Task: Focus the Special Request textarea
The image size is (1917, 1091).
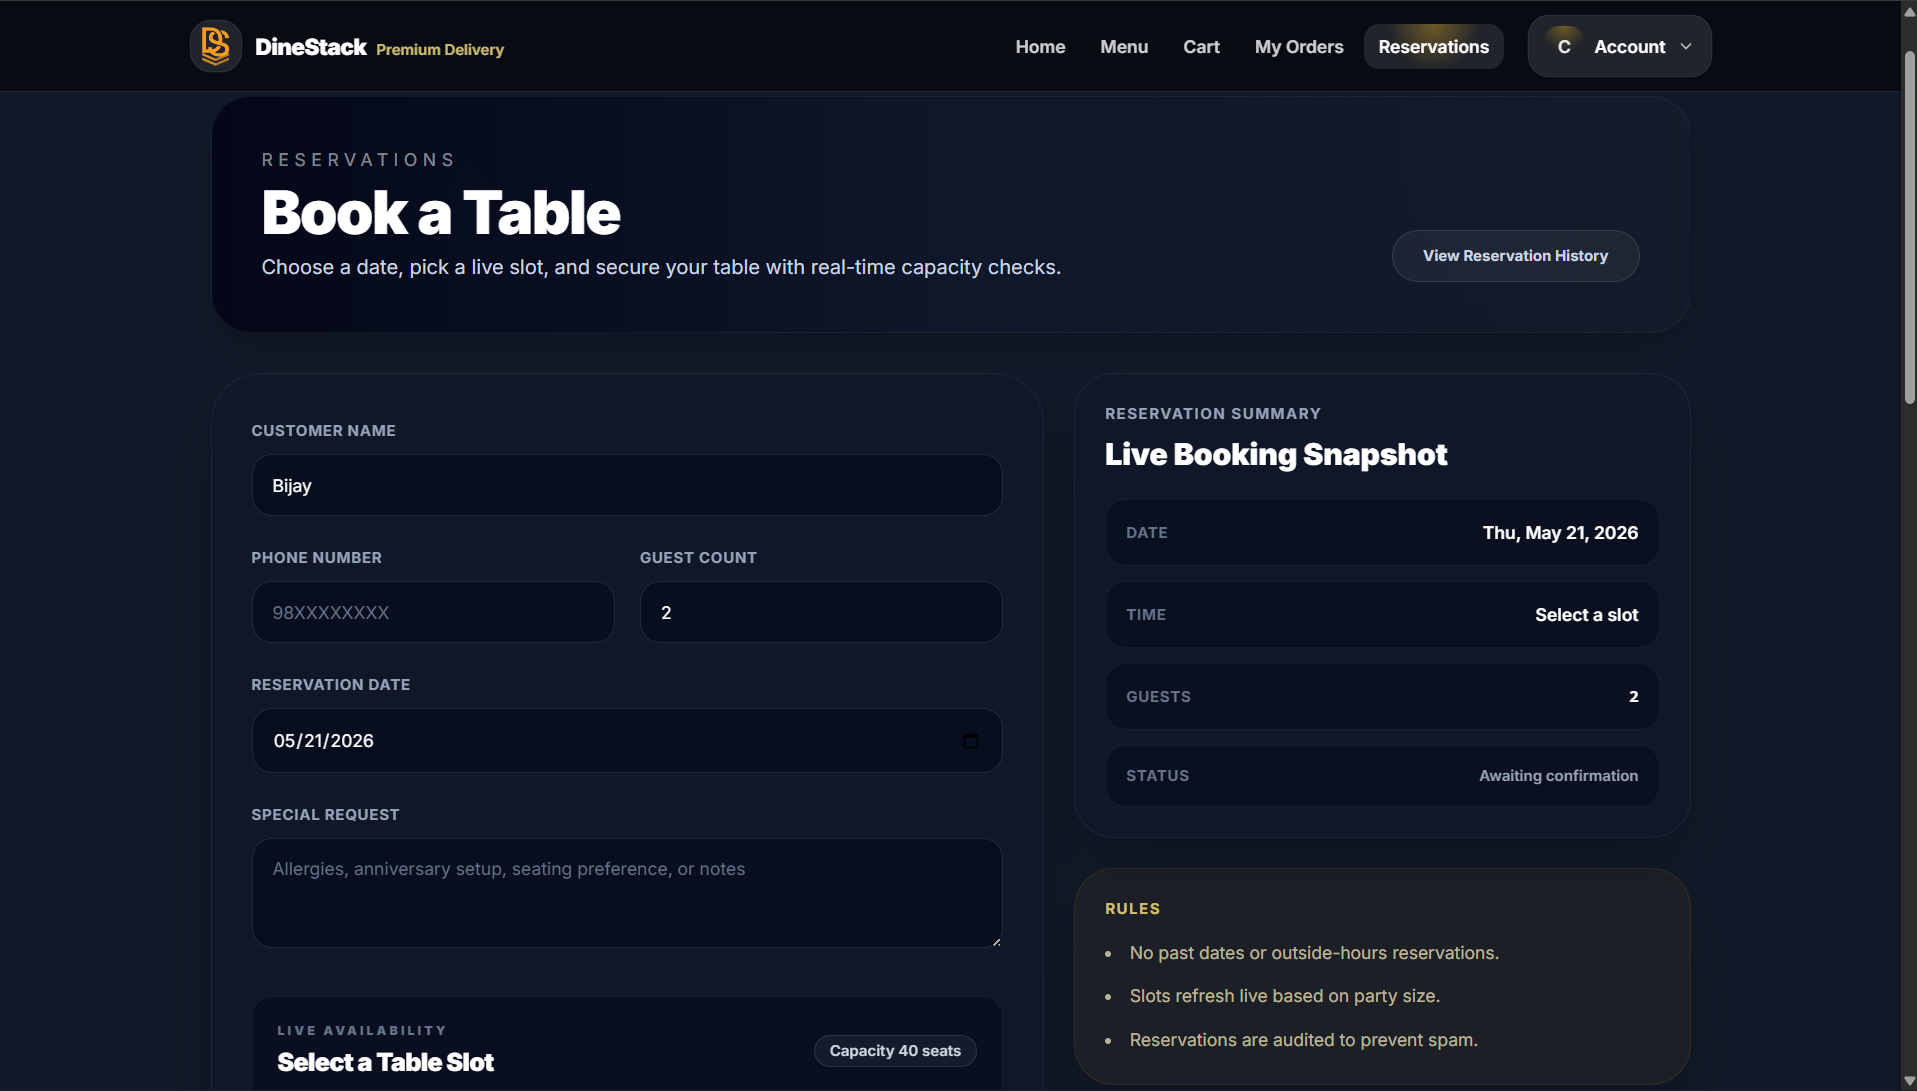Action: tap(627, 893)
